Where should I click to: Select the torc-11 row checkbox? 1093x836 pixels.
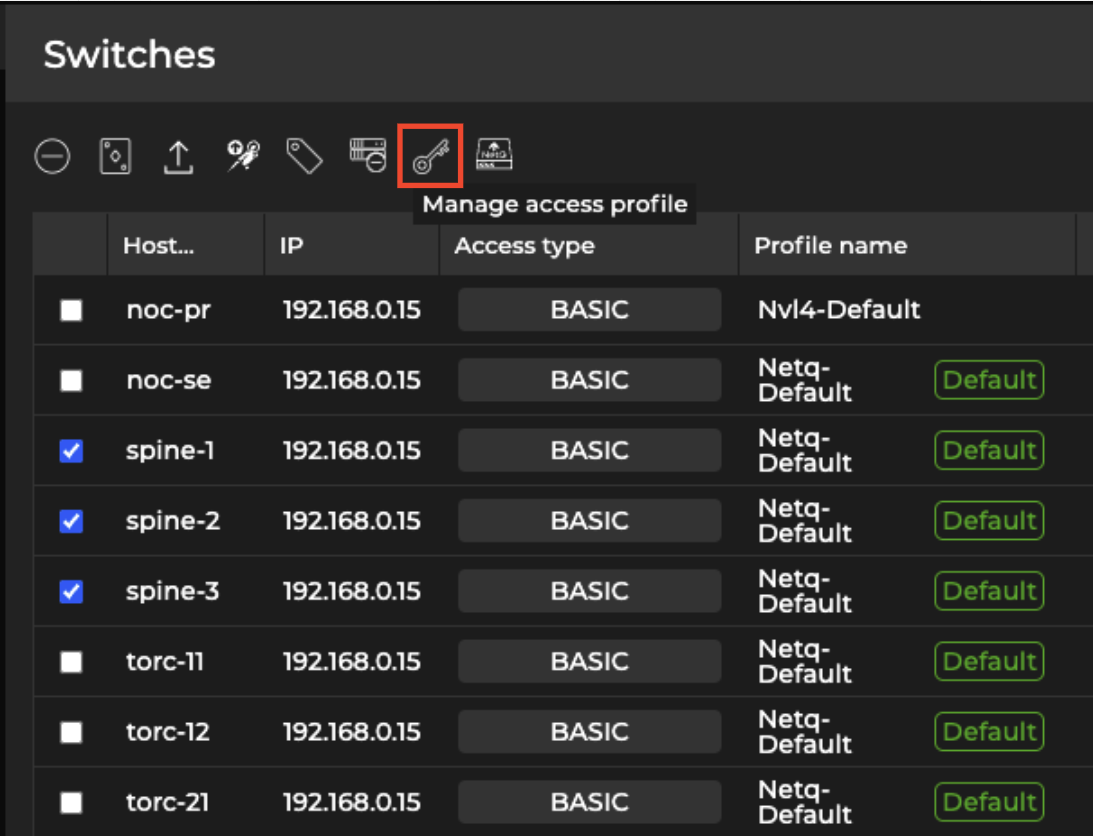tap(71, 662)
